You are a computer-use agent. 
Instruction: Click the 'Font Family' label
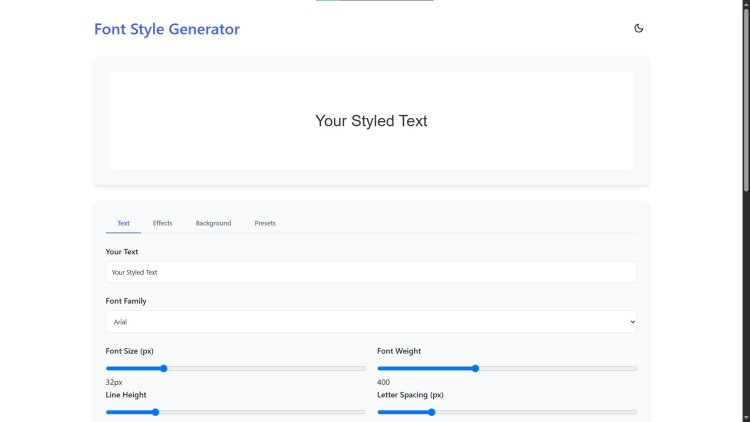coord(126,301)
